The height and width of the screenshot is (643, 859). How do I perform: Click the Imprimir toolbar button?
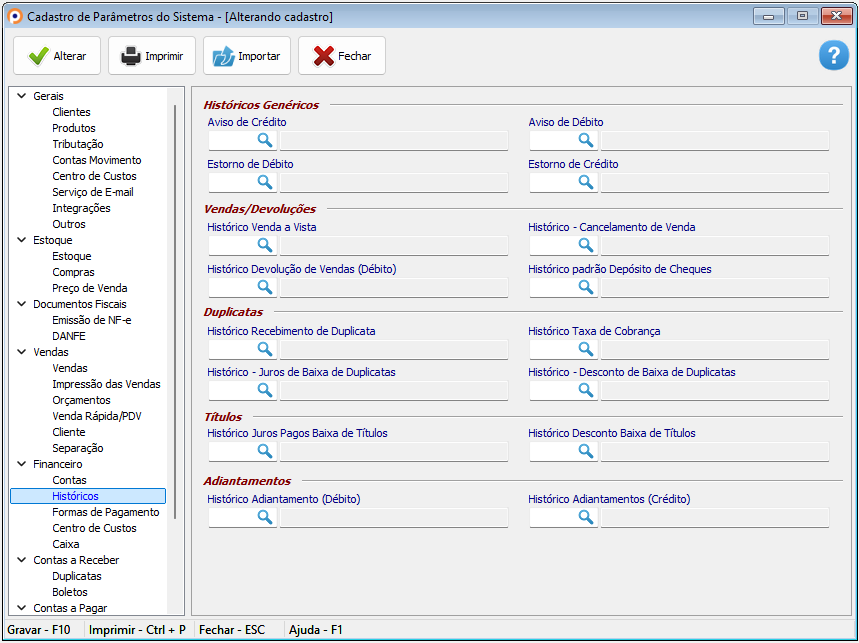coord(152,56)
